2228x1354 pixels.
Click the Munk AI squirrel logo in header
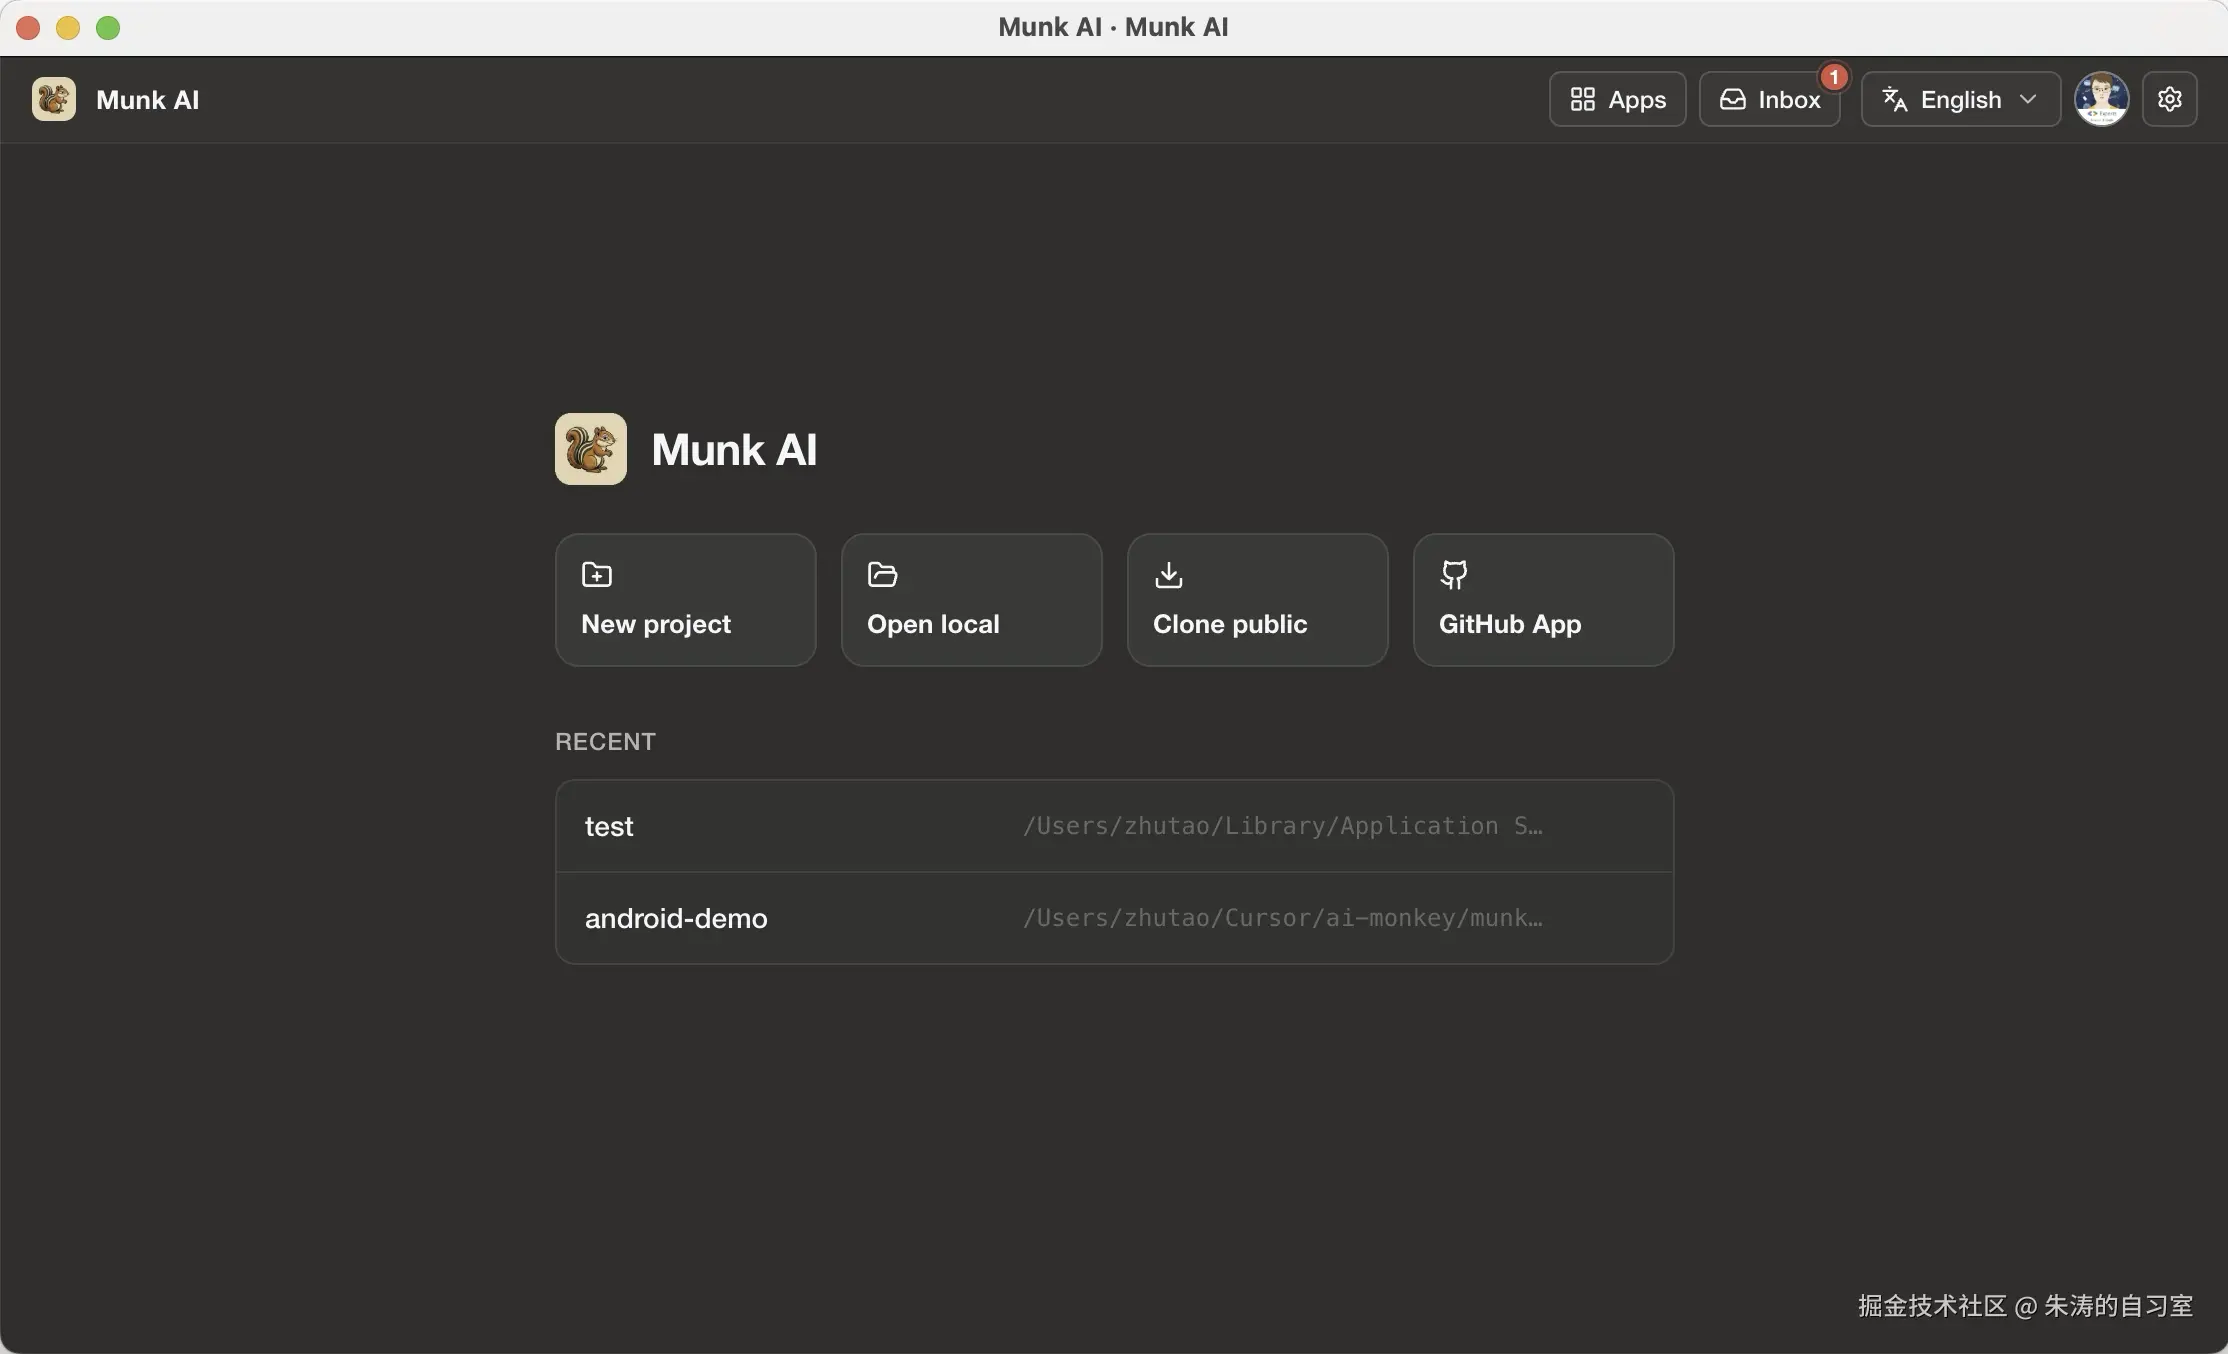click(x=54, y=99)
